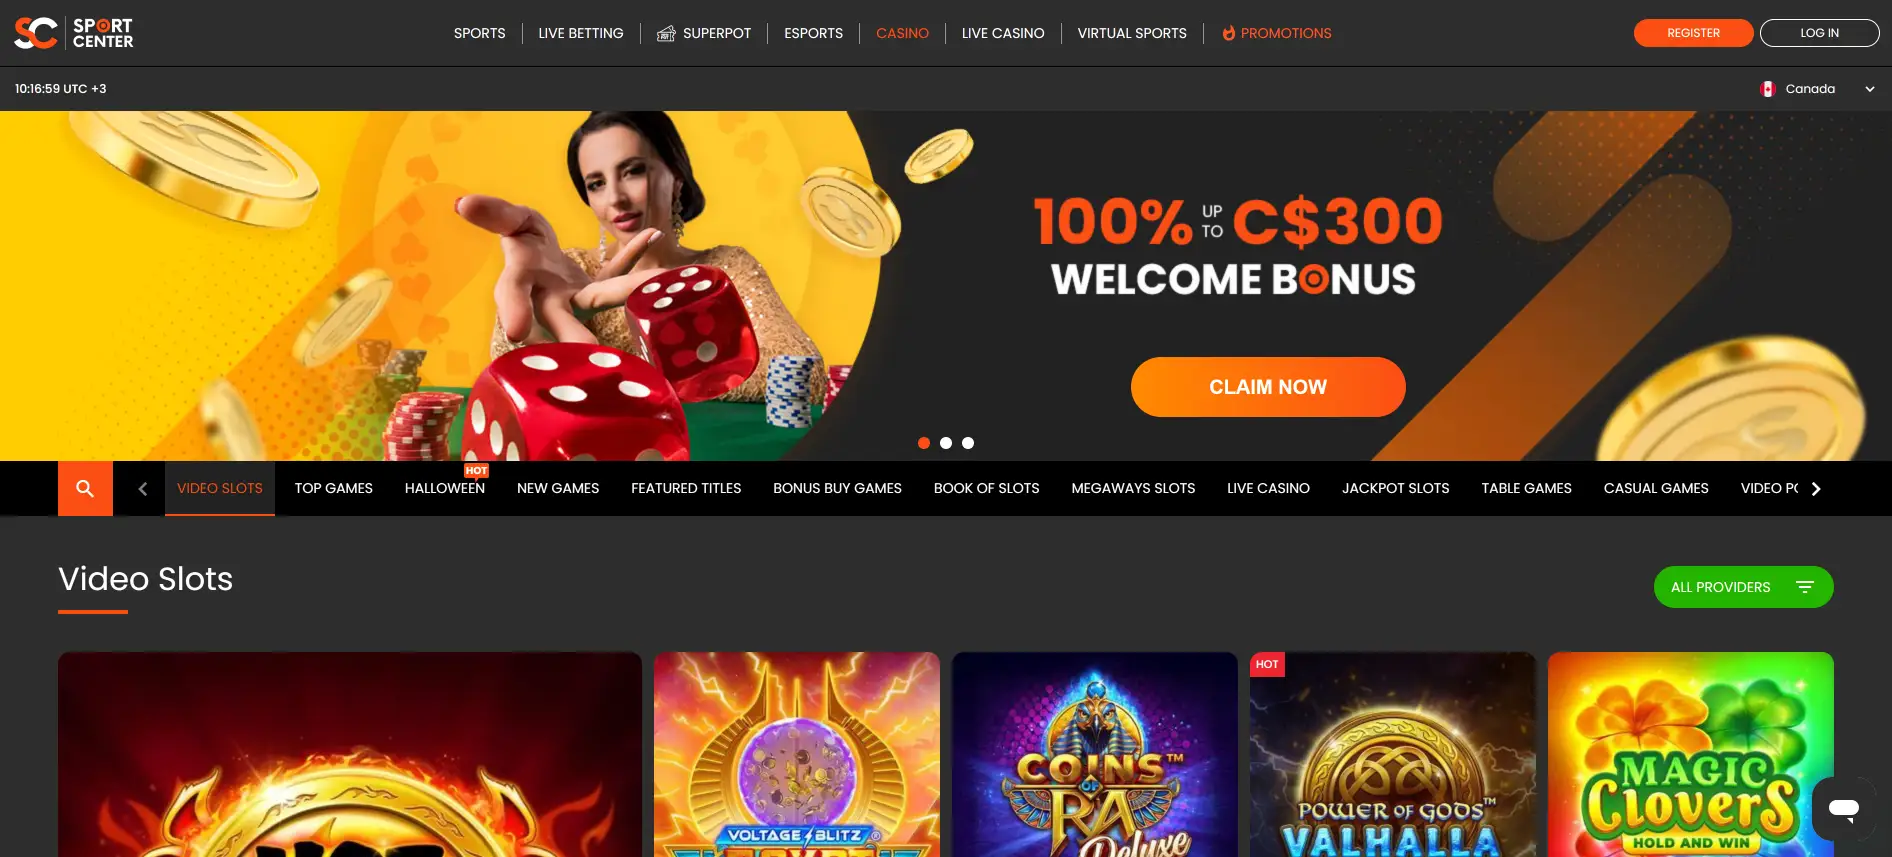Image resolution: width=1892 pixels, height=857 pixels.
Task: Click the Superpot jackpot icon
Action: (x=666, y=34)
